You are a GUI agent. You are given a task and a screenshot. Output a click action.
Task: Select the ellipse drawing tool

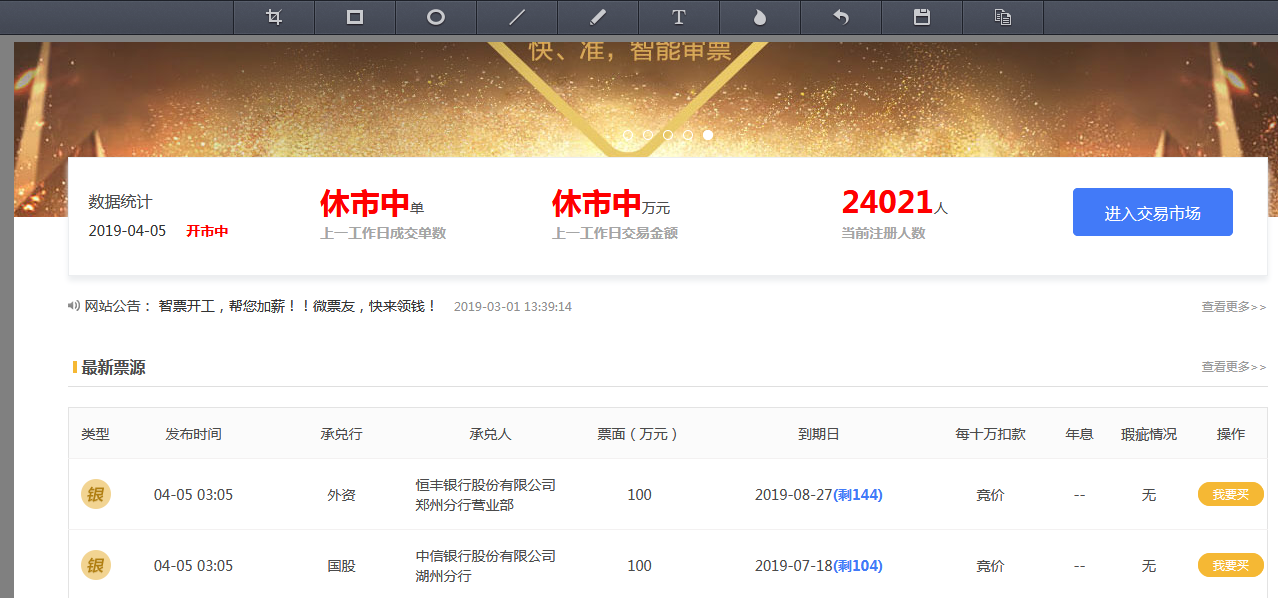pyautogui.click(x=436, y=17)
